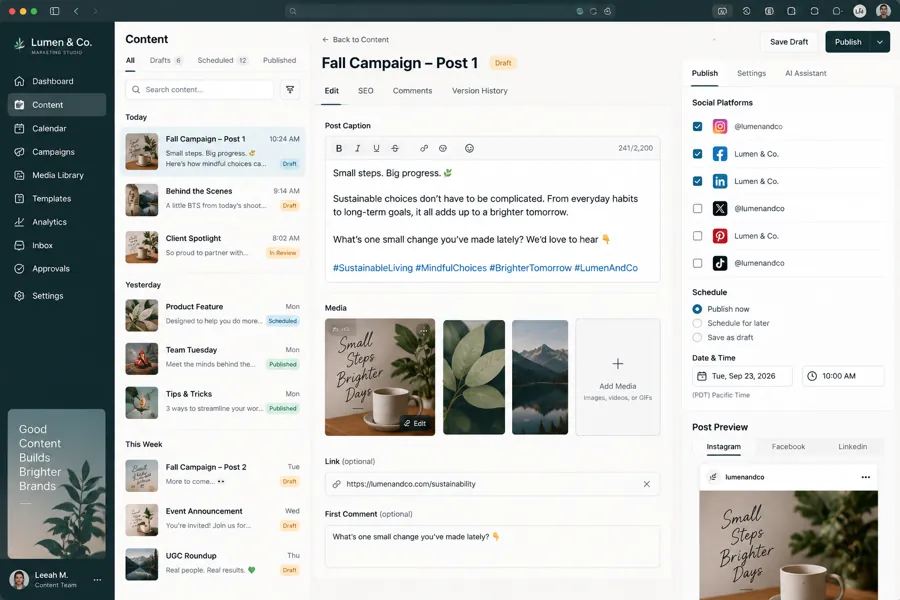Enable the TikTok @lumenandco checkbox
This screenshot has height=600, width=900.
(x=697, y=263)
